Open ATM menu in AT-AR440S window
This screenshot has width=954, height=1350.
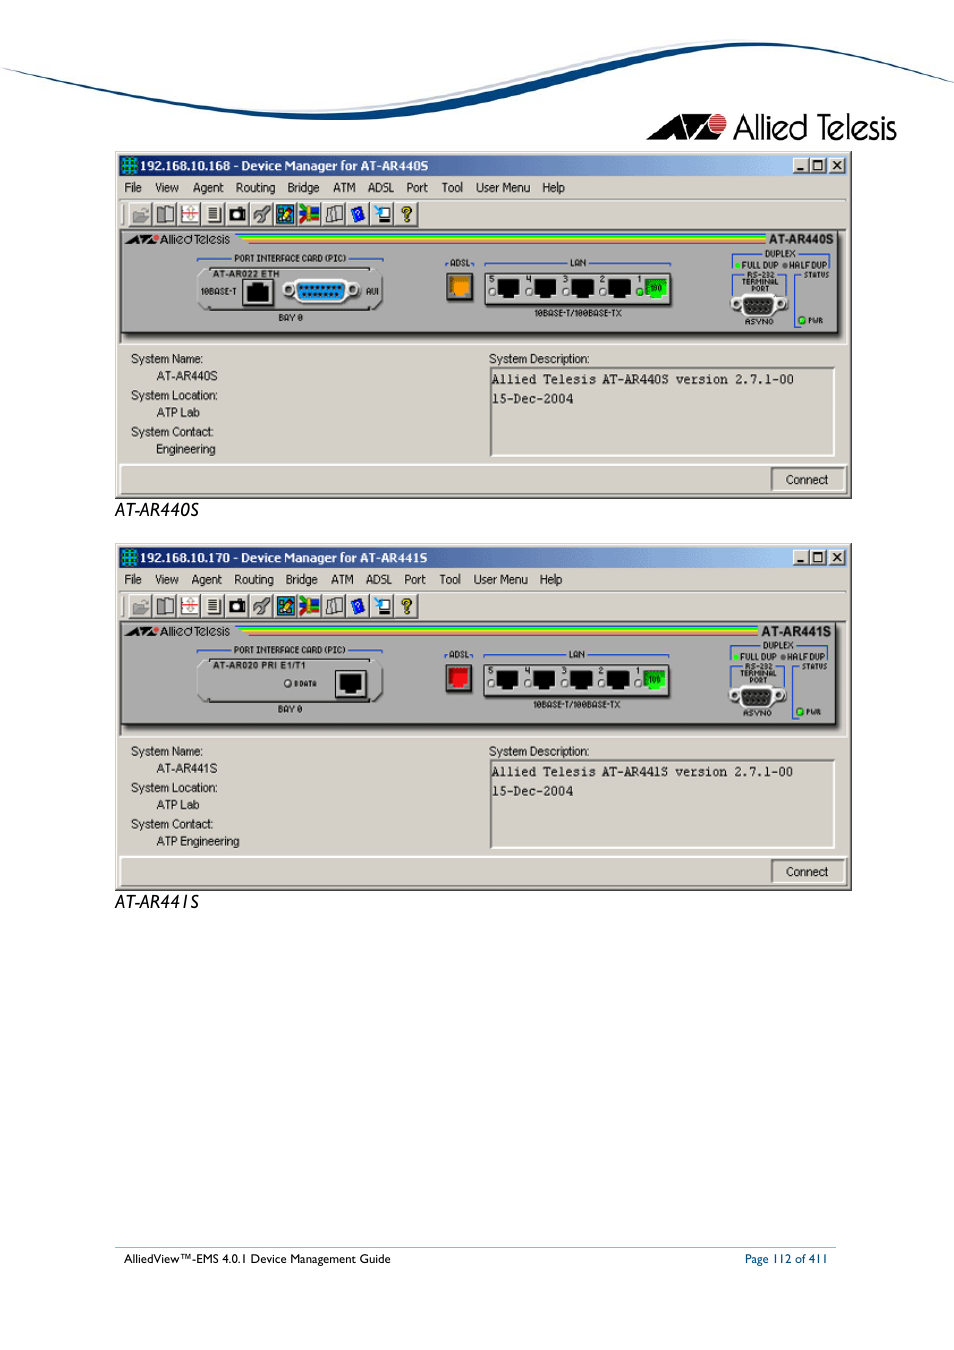click(344, 188)
